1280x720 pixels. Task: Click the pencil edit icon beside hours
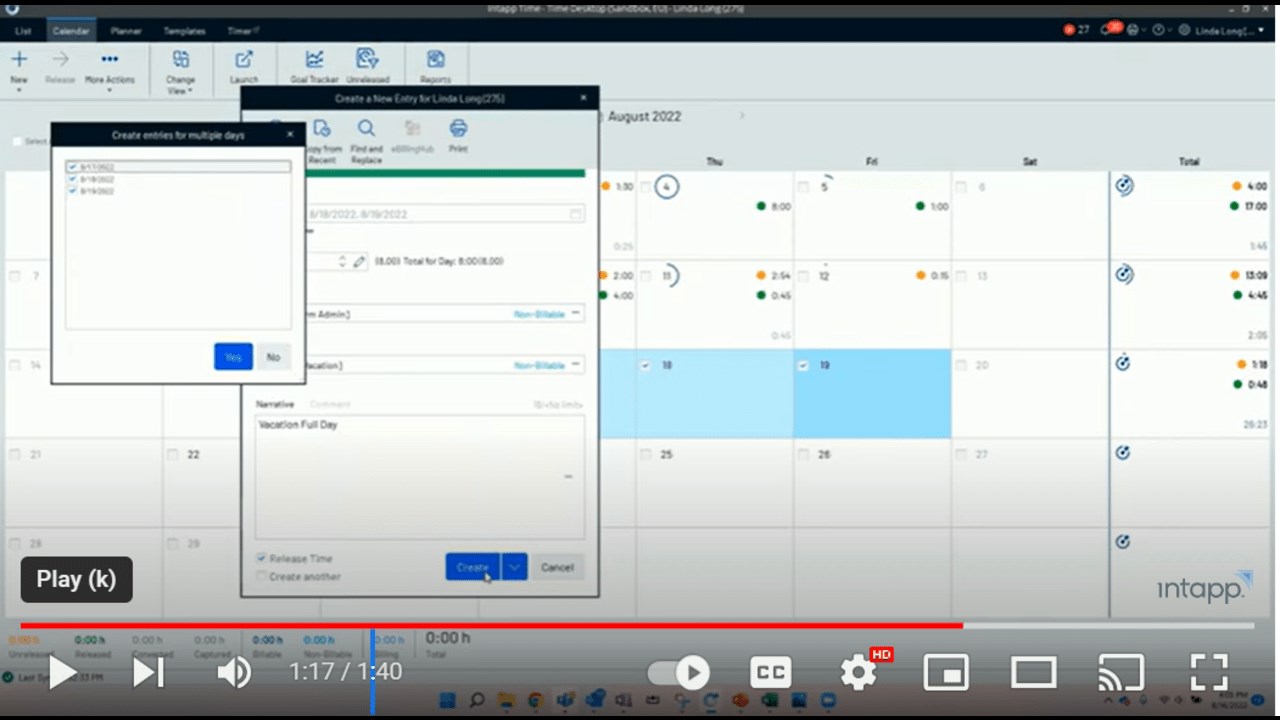(360, 261)
